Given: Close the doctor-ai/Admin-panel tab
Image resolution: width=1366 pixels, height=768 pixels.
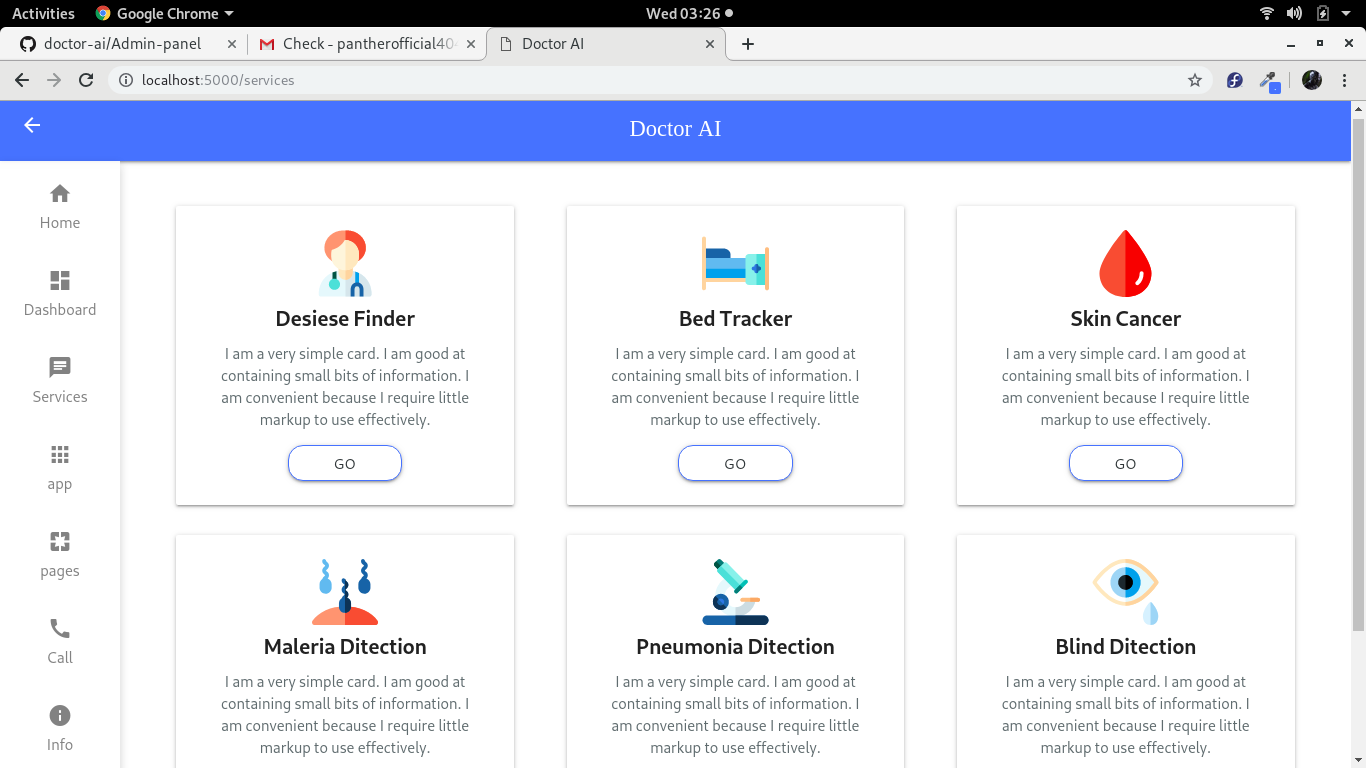Looking at the screenshot, I should (232, 44).
